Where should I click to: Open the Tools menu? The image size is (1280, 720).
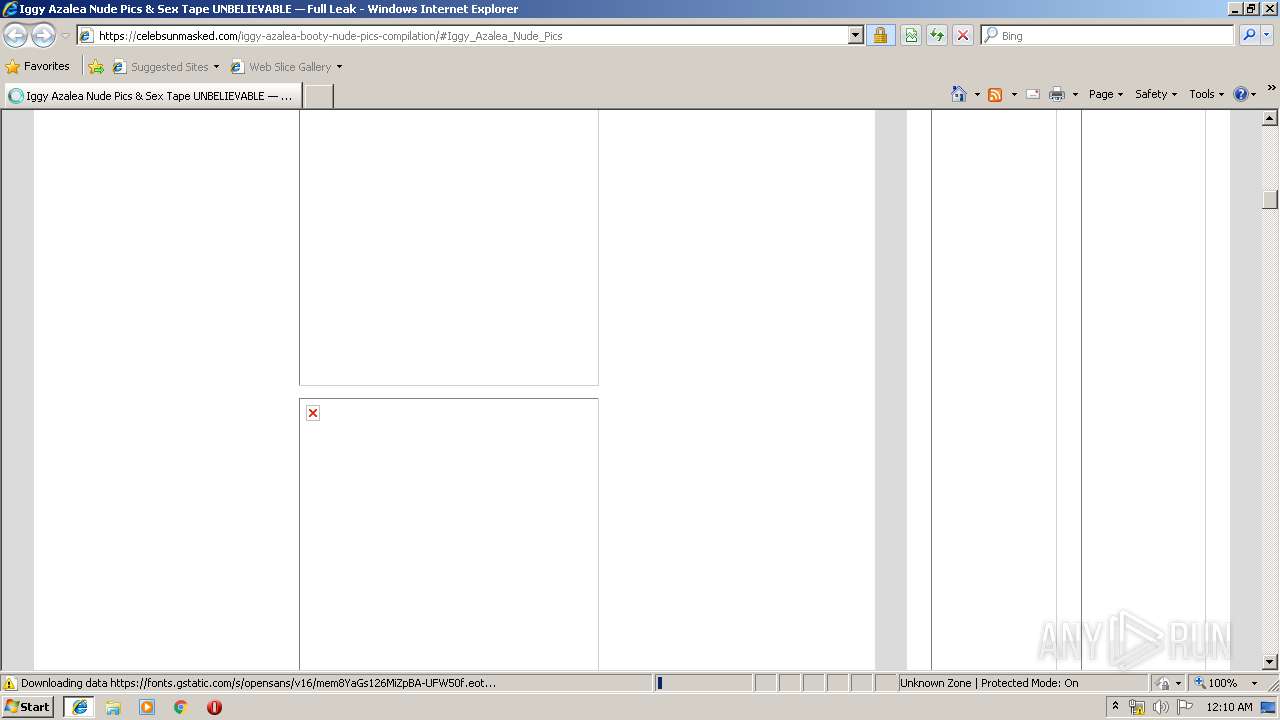1206,94
